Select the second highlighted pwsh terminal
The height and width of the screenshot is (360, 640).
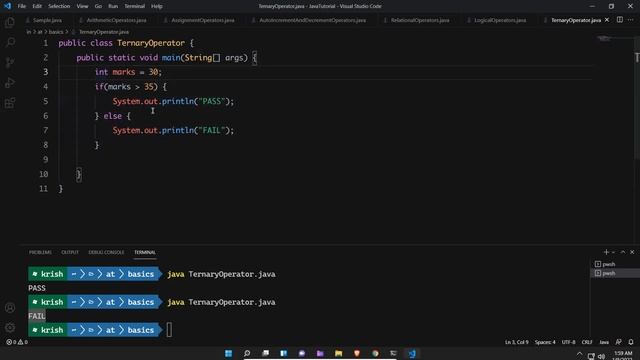click(615, 273)
